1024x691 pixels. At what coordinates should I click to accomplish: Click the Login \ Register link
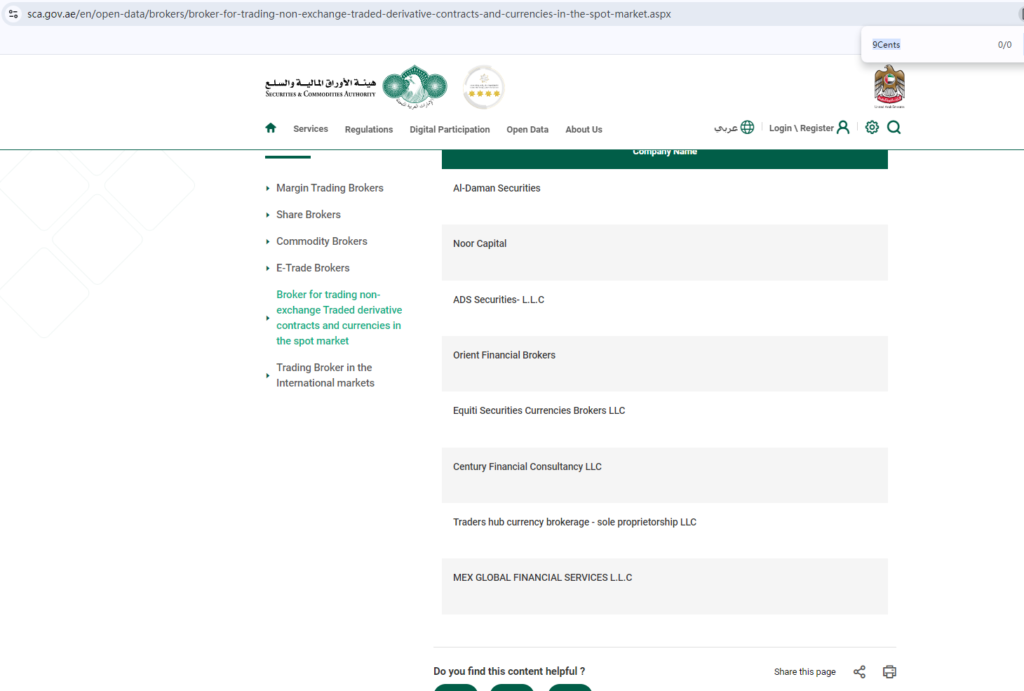pyautogui.click(x=801, y=128)
